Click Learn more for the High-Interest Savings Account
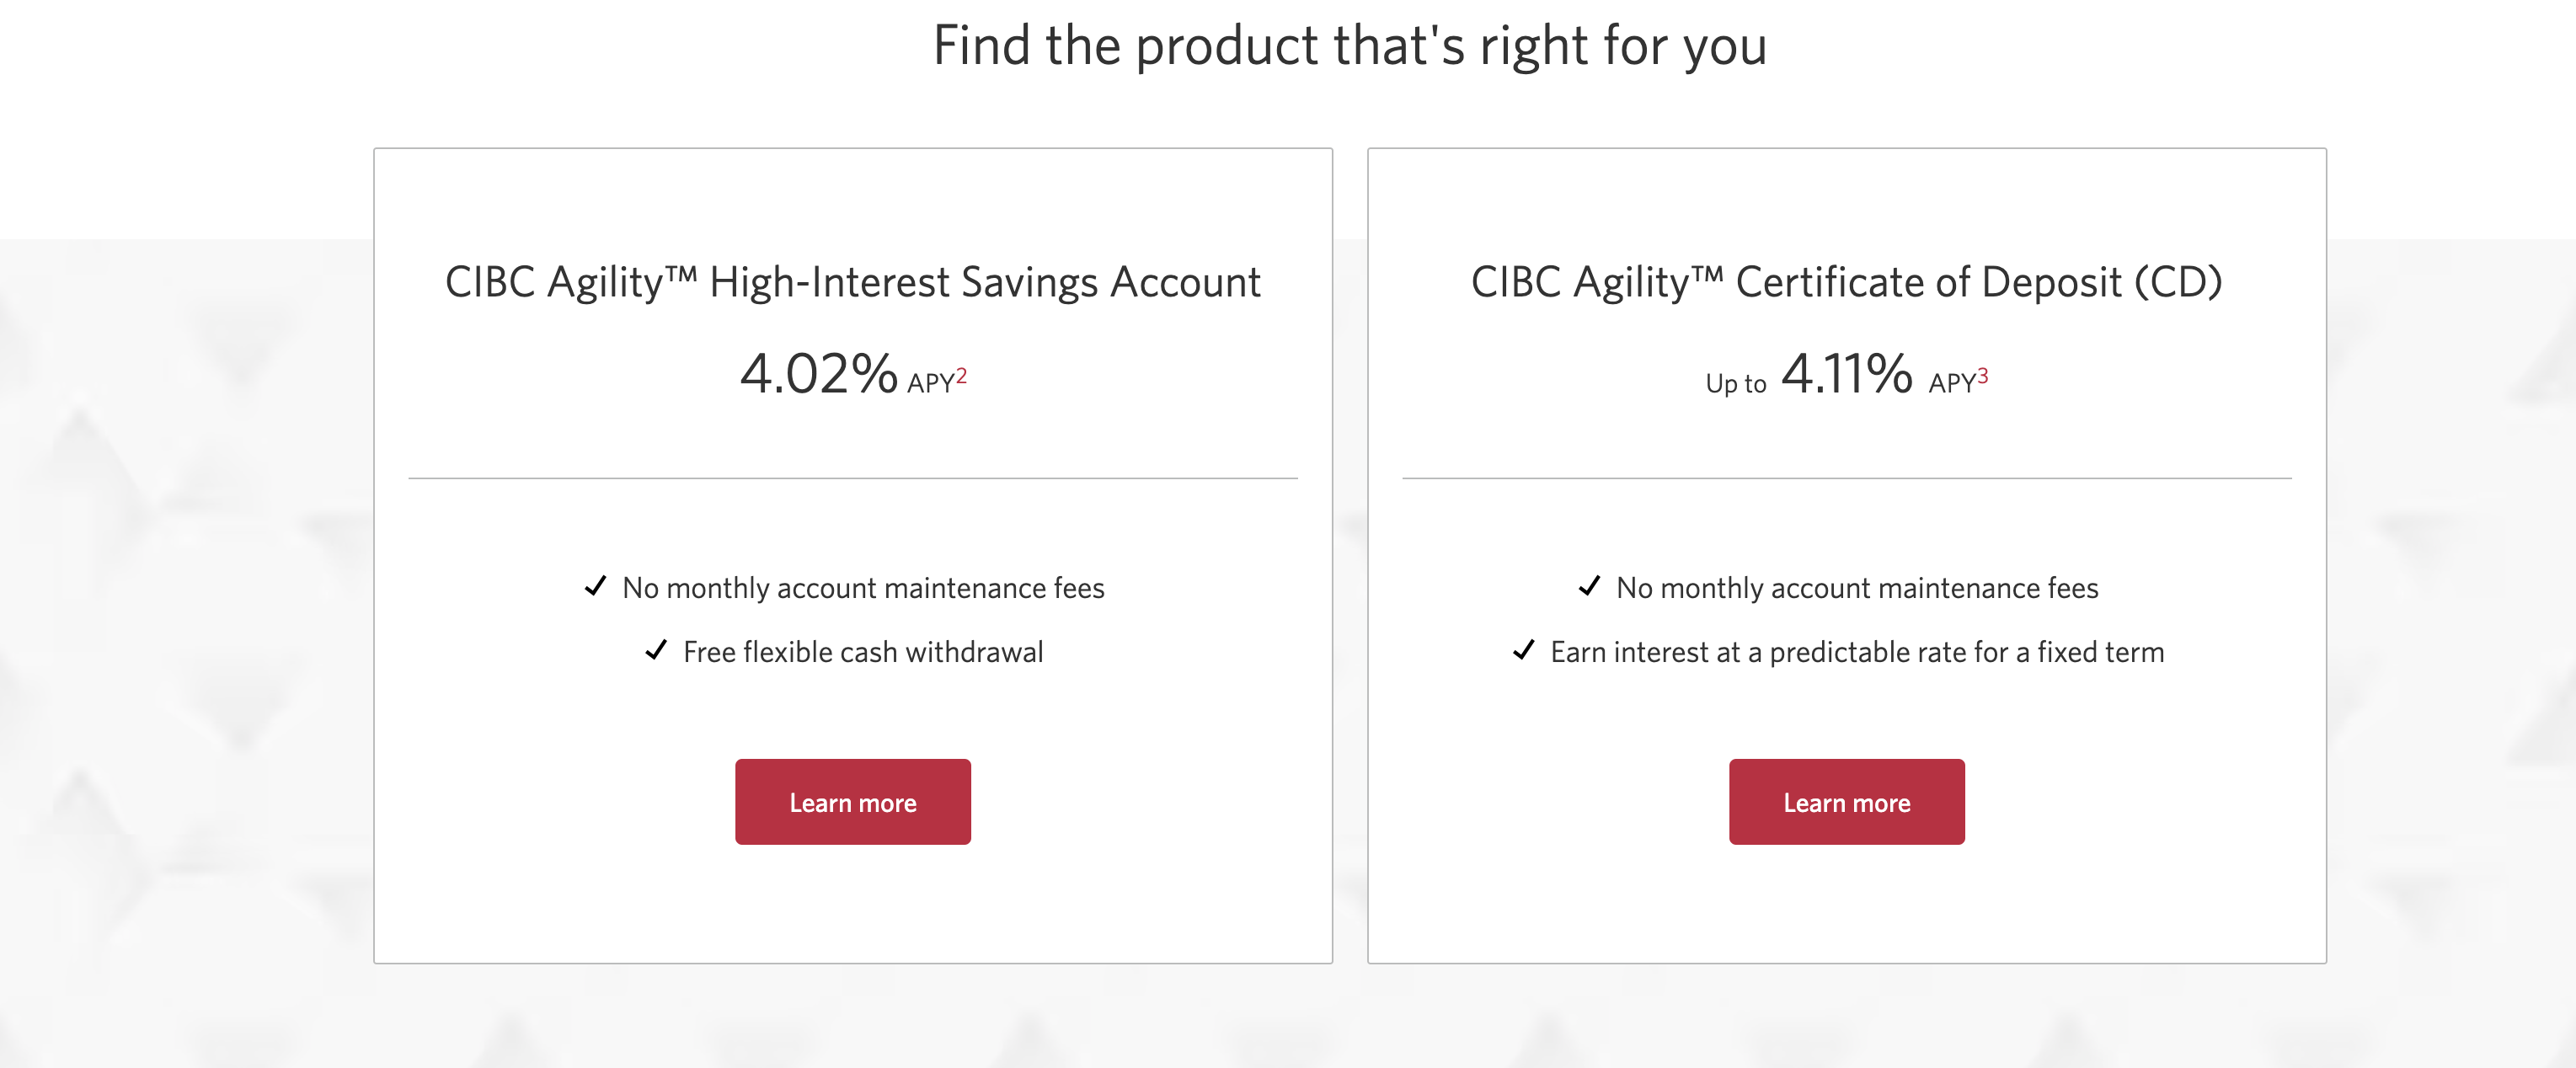The width and height of the screenshot is (2576, 1068). coord(852,801)
